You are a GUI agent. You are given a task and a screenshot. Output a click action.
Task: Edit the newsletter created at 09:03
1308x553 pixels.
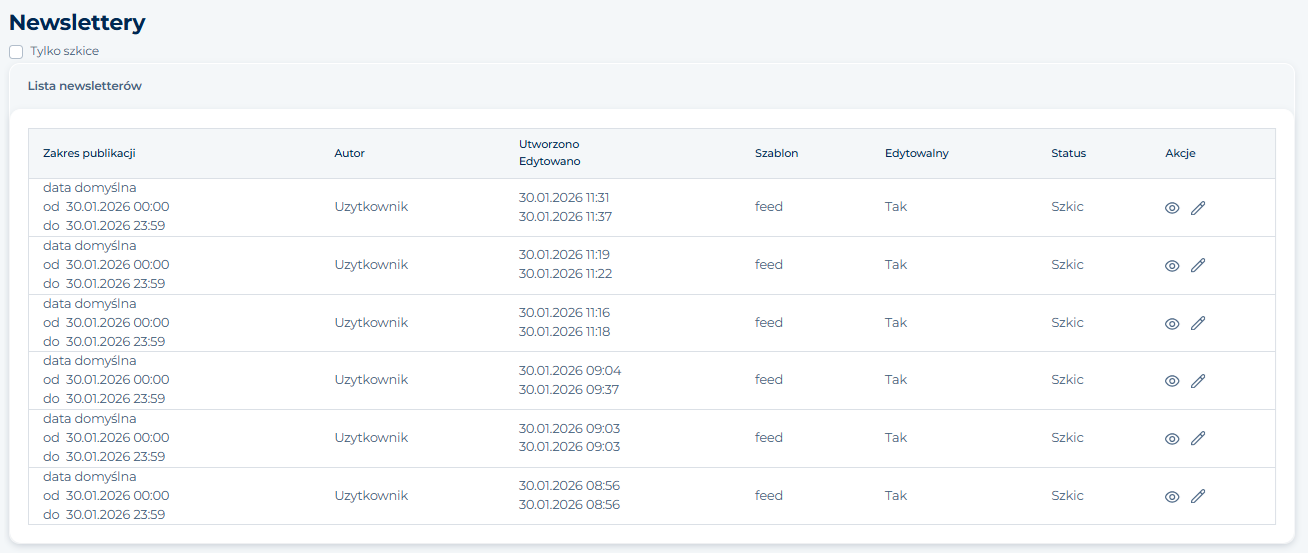1198,439
